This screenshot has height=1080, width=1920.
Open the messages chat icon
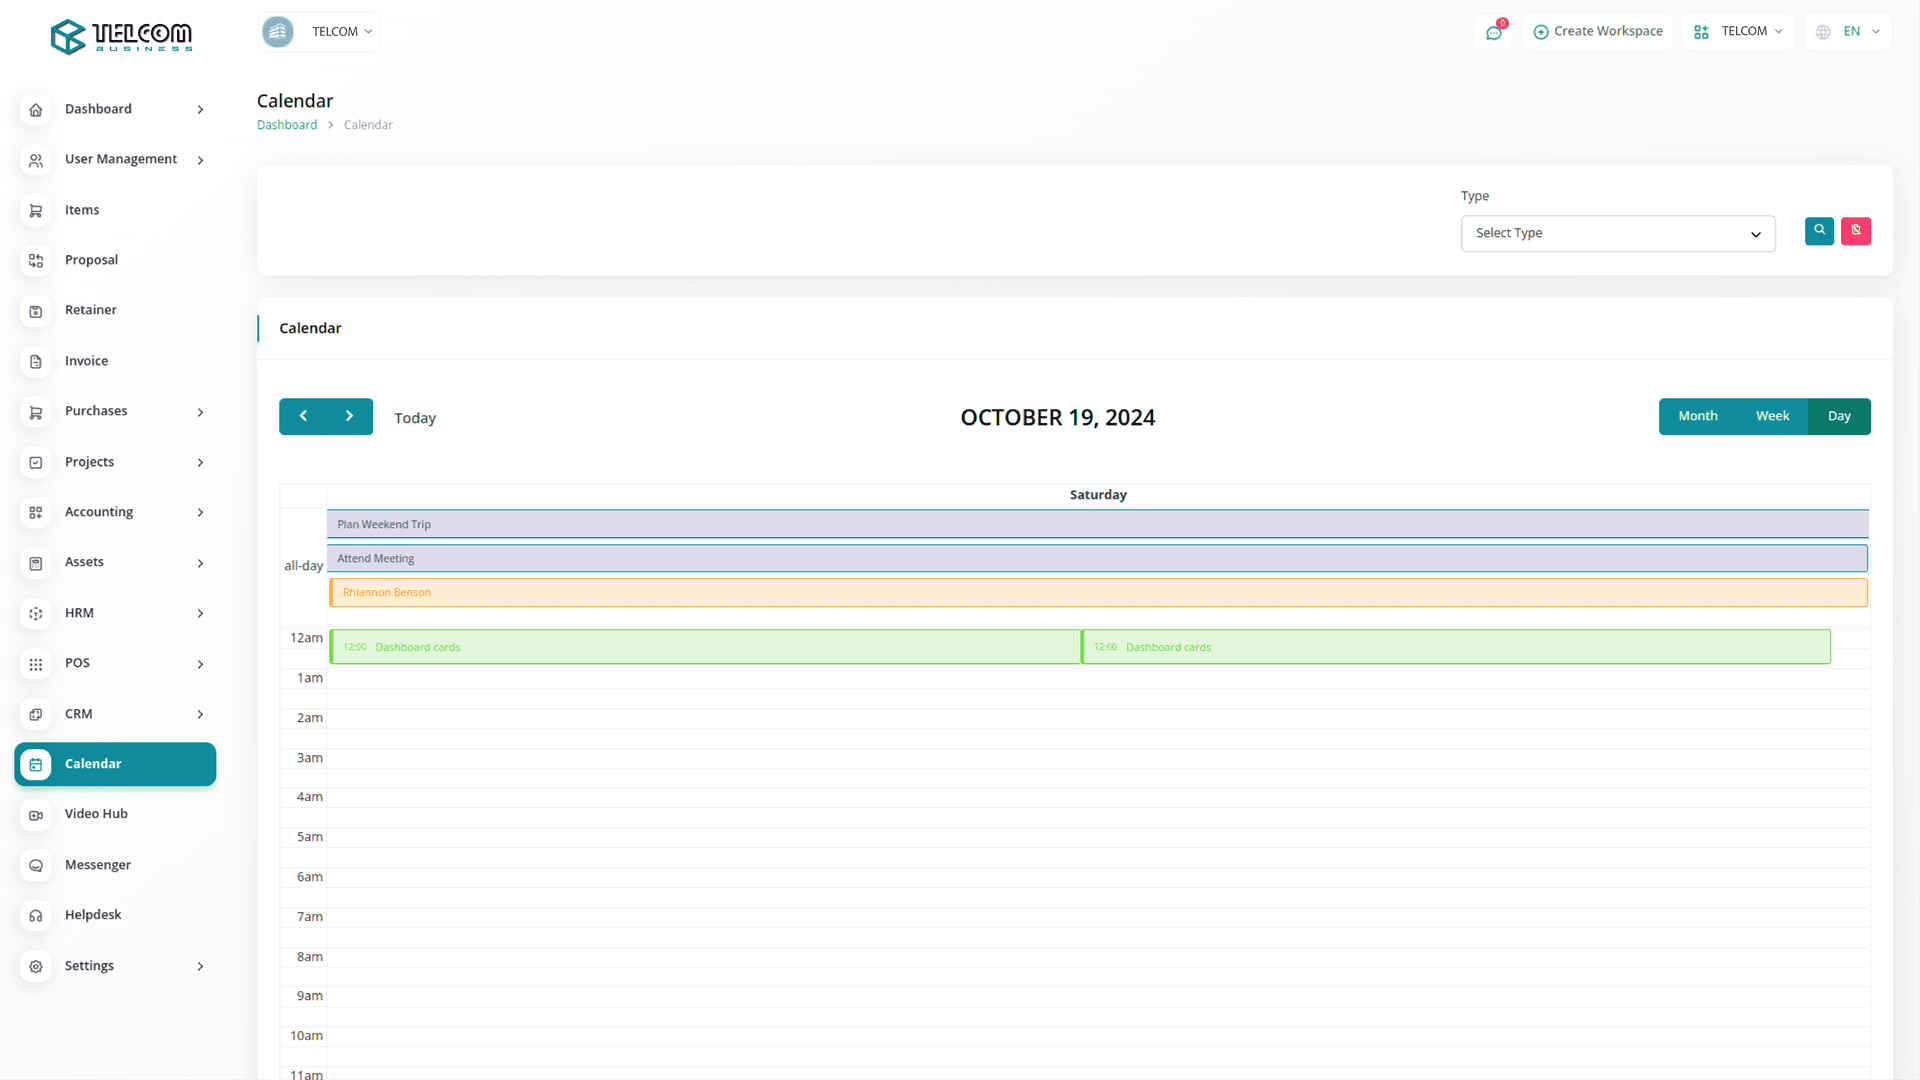coord(1494,32)
